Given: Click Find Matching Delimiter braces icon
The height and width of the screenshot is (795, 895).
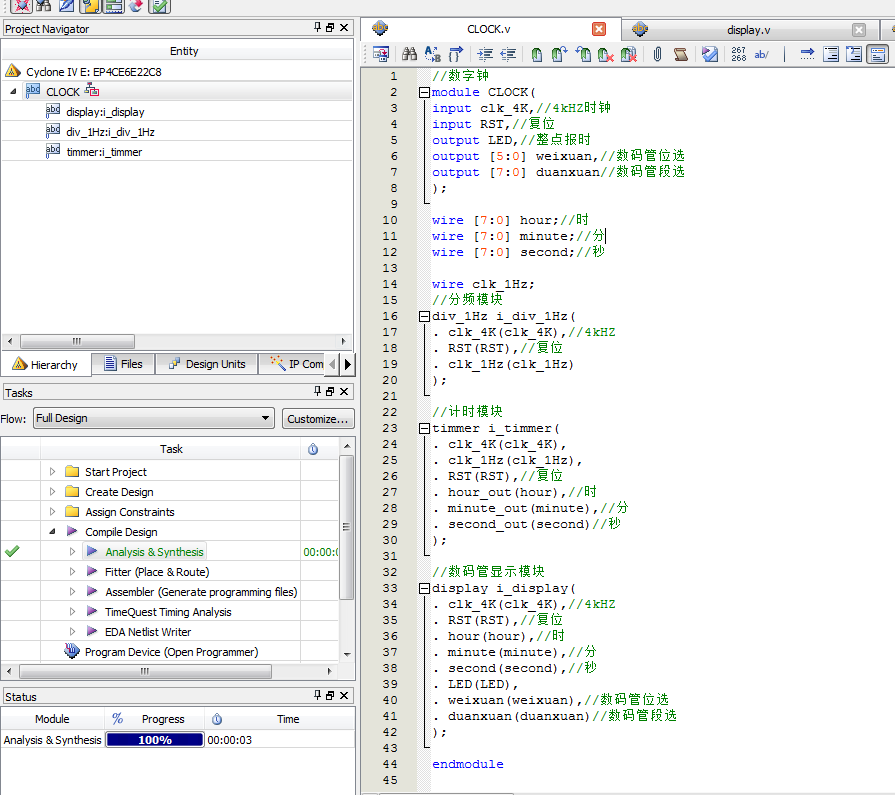Looking at the screenshot, I should pyautogui.click(x=455, y=54).
